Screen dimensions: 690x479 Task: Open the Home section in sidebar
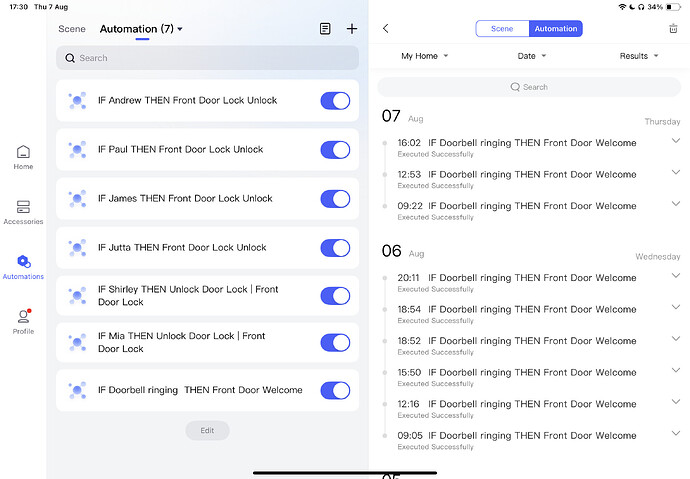pos(23,156)
